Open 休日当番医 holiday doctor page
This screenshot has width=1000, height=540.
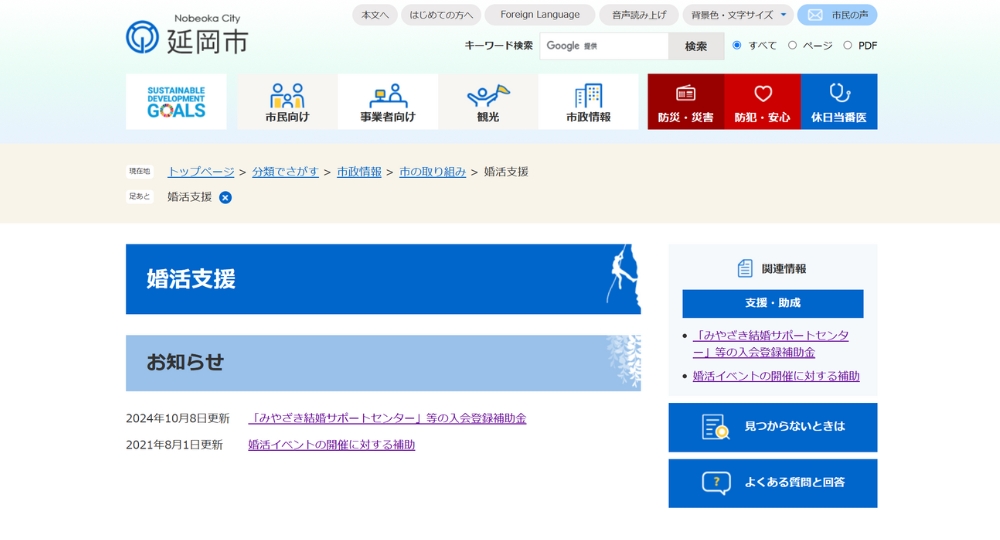tap(839, 101)
